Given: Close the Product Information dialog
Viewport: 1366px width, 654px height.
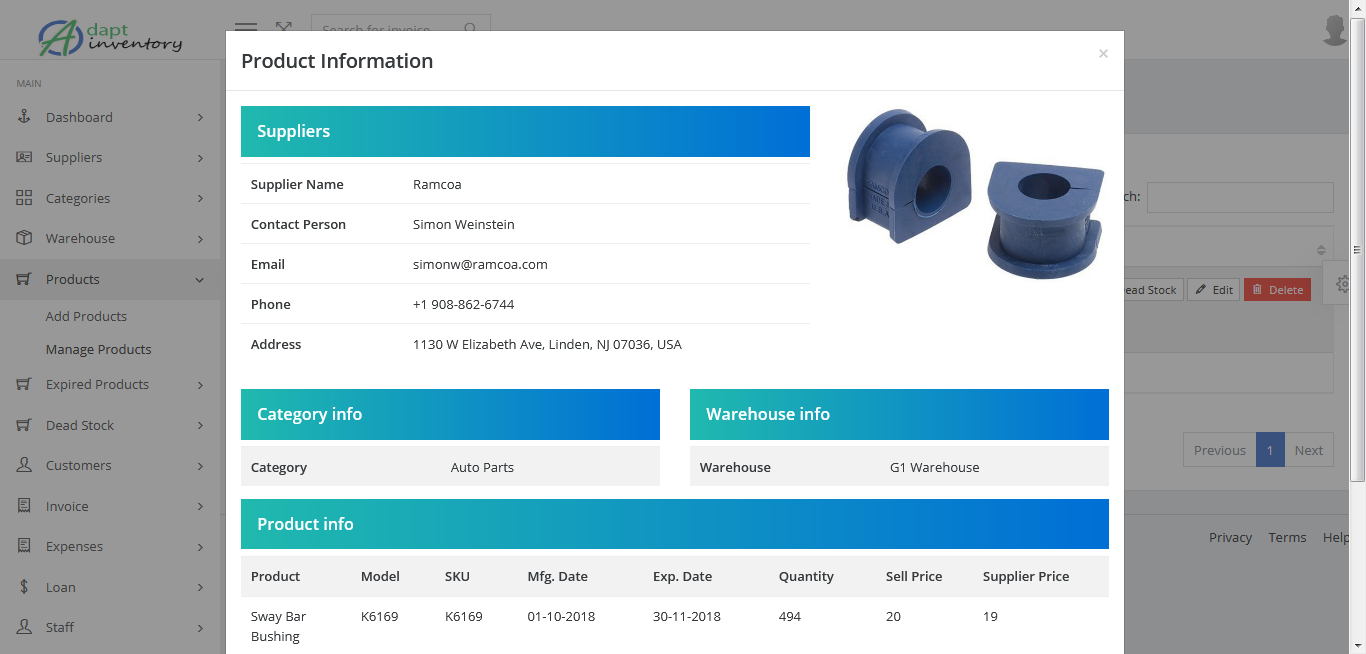Looking at the screenshot, I should click(1103, 54).
